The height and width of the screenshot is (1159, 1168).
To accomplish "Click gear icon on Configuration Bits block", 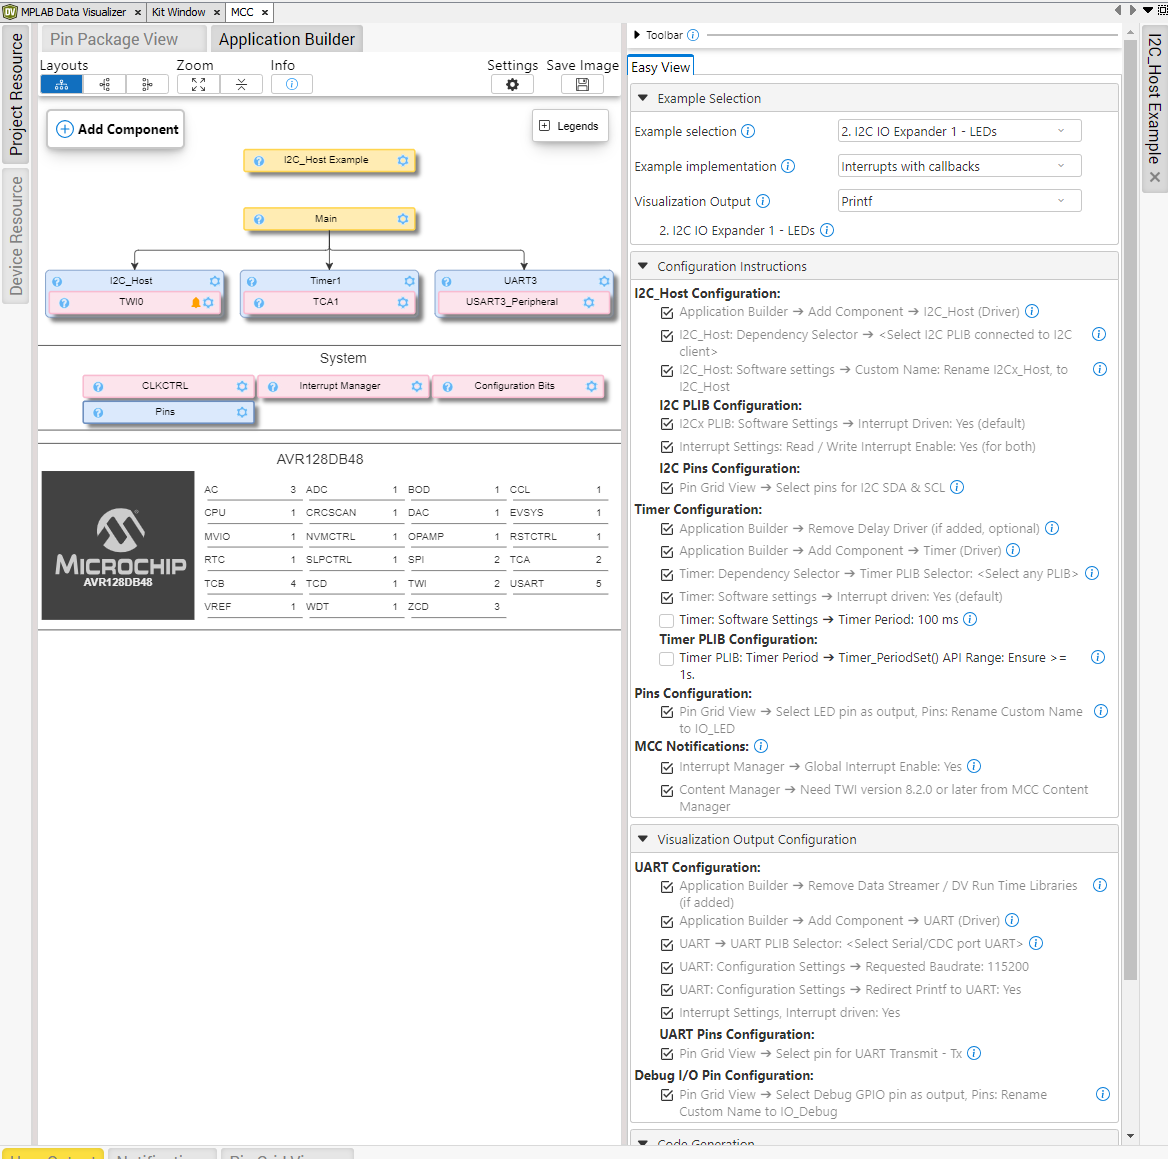I will (591, 387).
